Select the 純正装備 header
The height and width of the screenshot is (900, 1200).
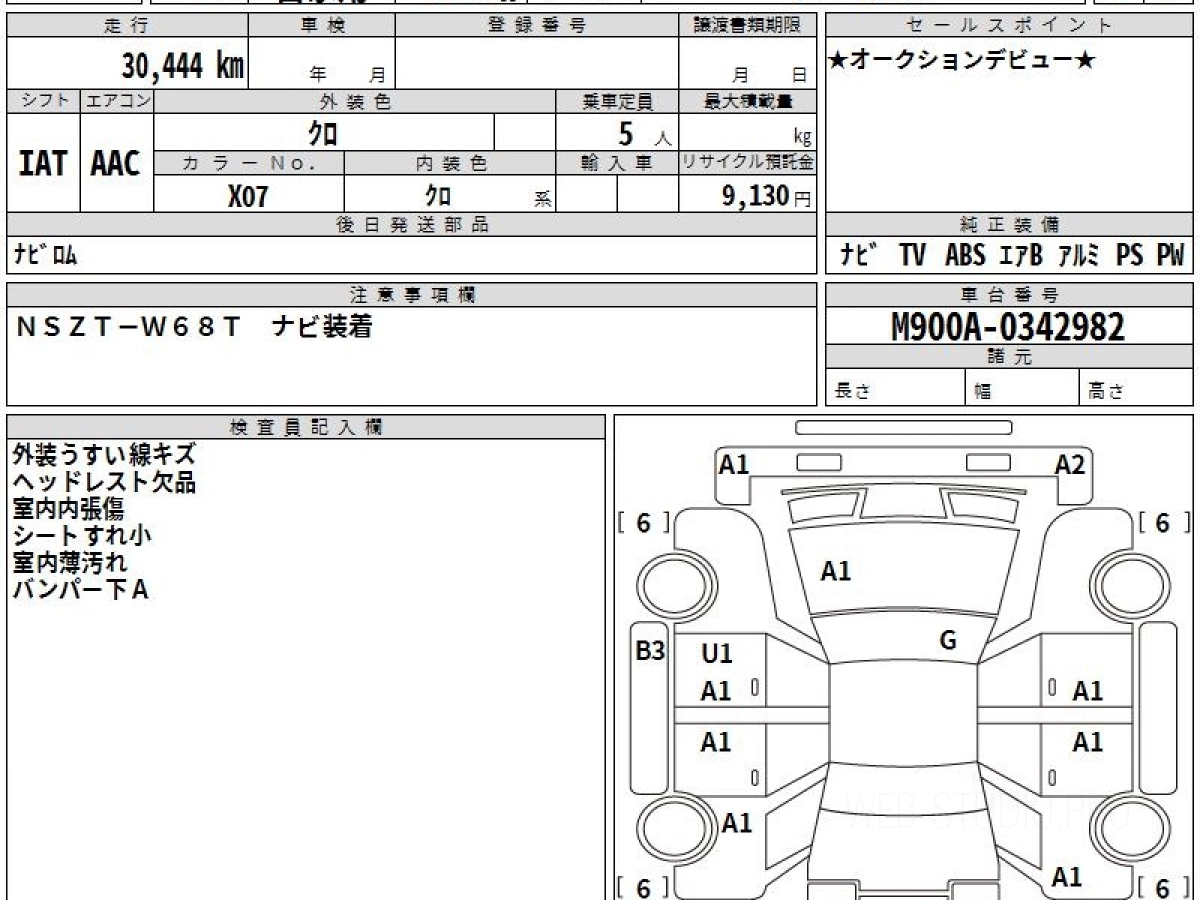[1009, 225]
